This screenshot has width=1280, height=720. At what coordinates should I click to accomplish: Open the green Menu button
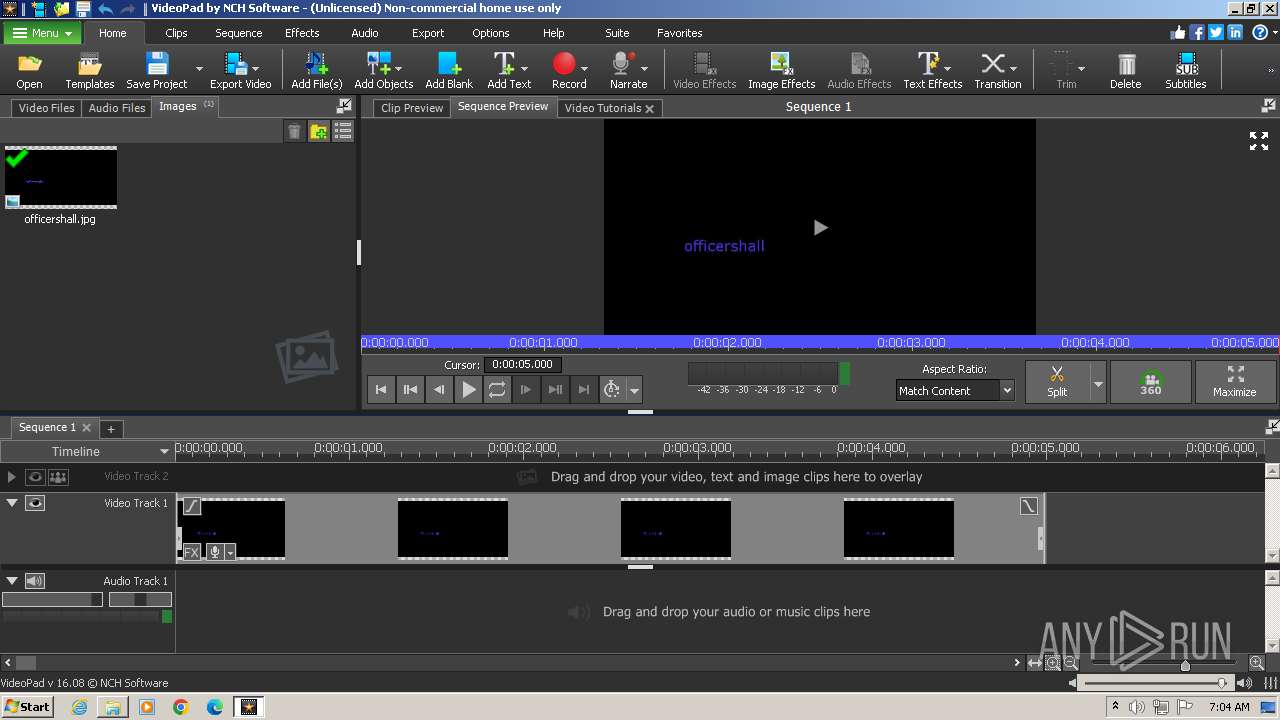(42, 33)
